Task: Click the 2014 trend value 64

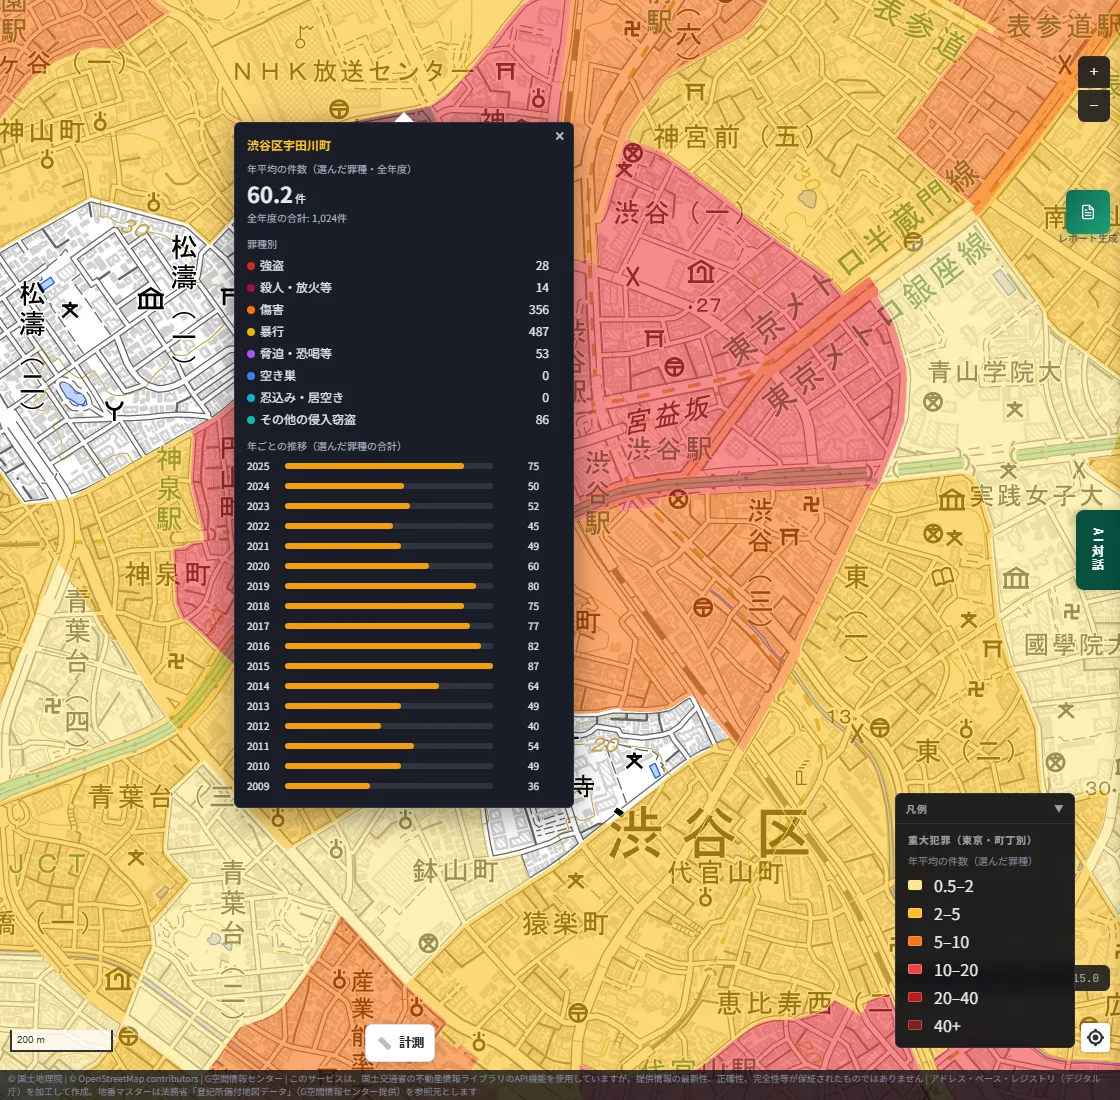Action: pos(533,686)
